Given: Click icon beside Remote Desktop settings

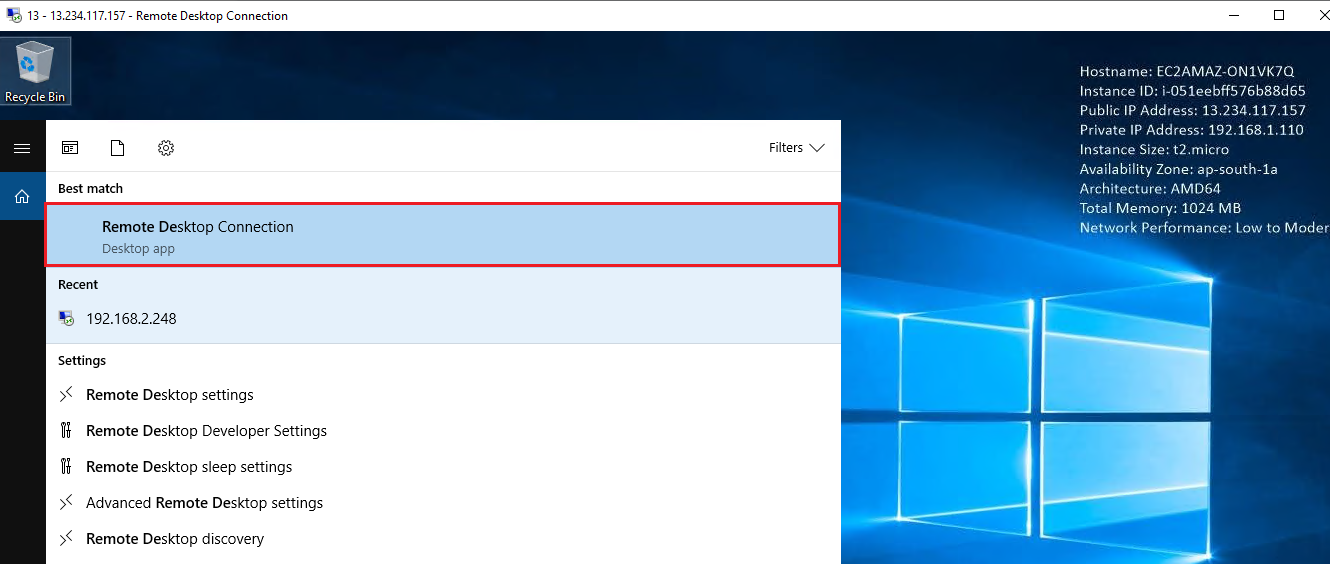Looking at the screenshot, I should [x=66, y=395].
